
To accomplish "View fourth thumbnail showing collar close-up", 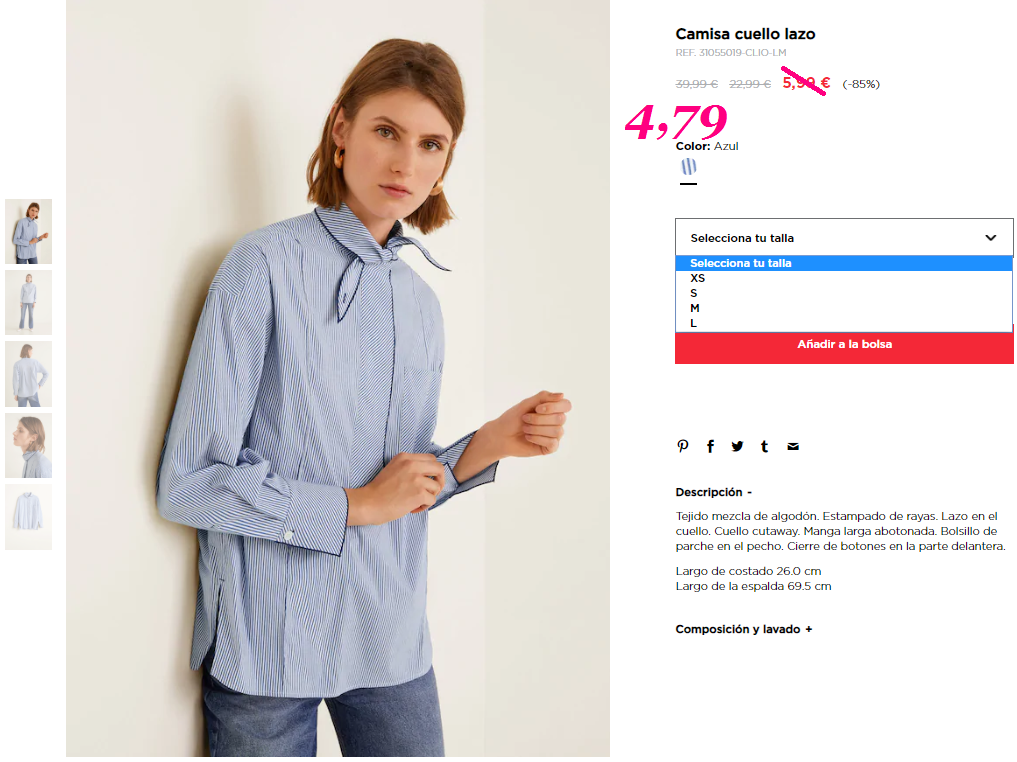I will [29, 446].
